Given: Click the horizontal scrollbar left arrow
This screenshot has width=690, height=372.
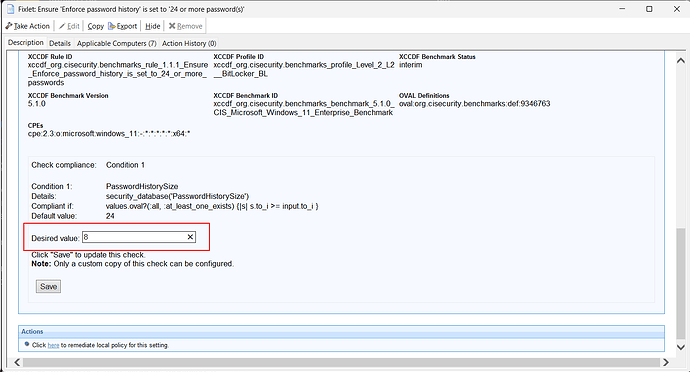Looking at the screenshot, I should (x=17, y=362).
